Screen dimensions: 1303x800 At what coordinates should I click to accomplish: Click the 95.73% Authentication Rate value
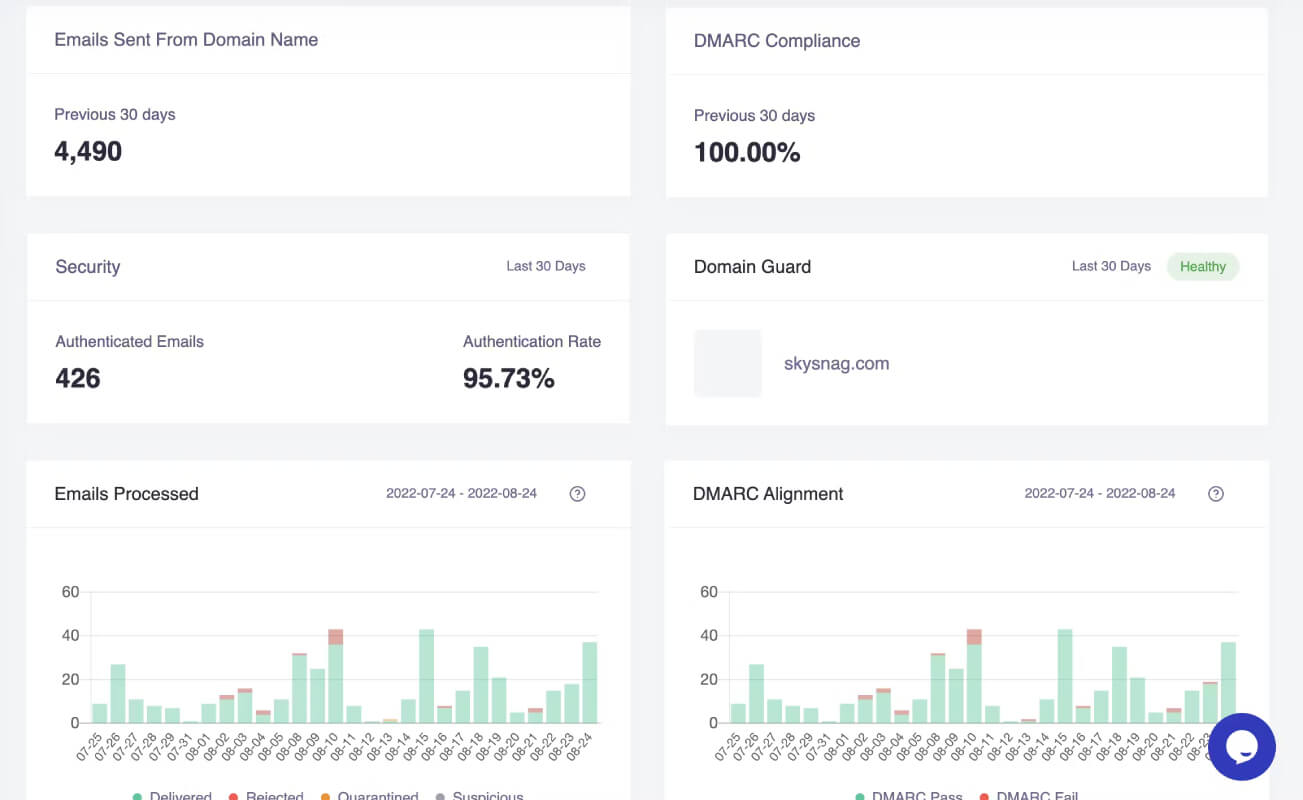pyautogui.click(x=508, y=378)
